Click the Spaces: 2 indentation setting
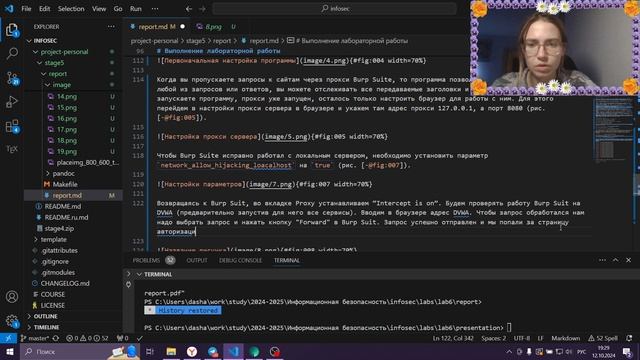The height and width of the screenshot is (360, 640). tap(493, 338)
